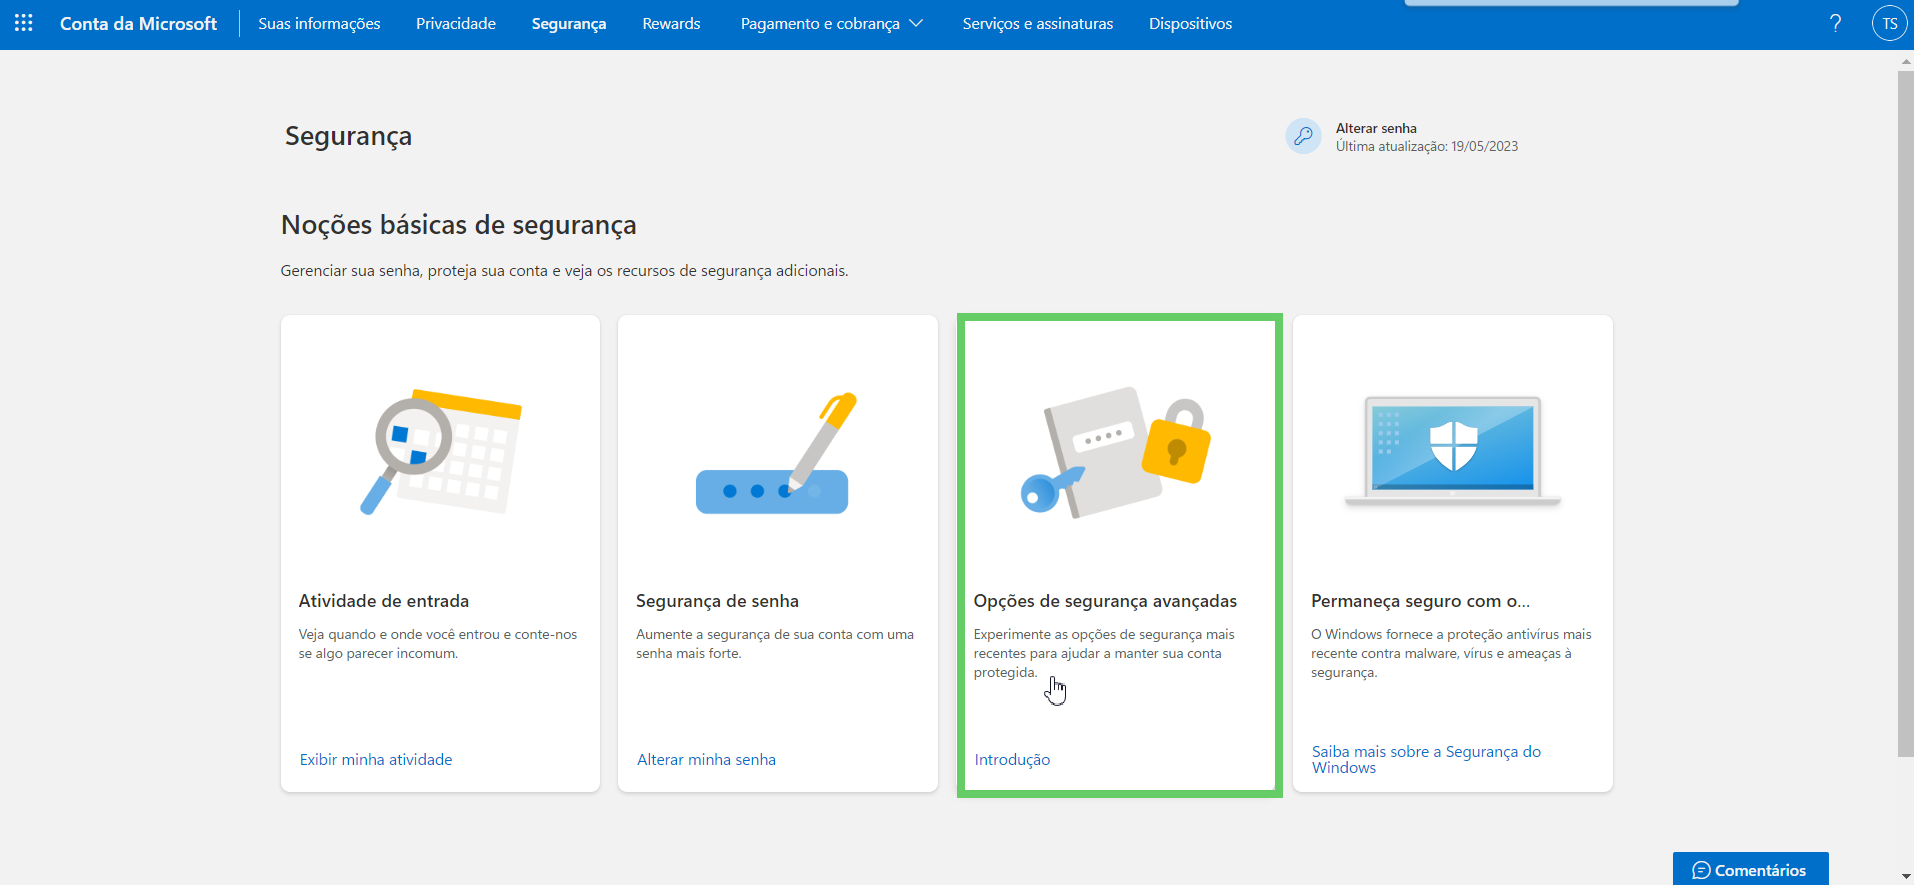Viewport: 1914px width, 885px height.
Task: Select the Segurança tab
Action: (x=569, y=23)
